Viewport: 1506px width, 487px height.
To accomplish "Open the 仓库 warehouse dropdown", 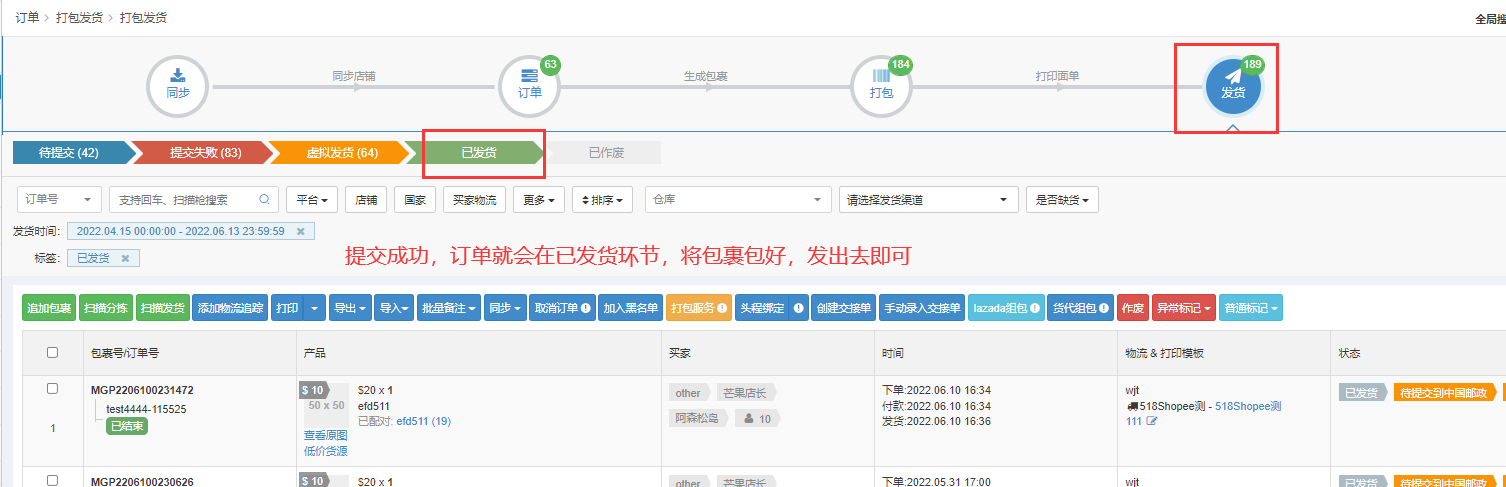I will click(738, 199).
